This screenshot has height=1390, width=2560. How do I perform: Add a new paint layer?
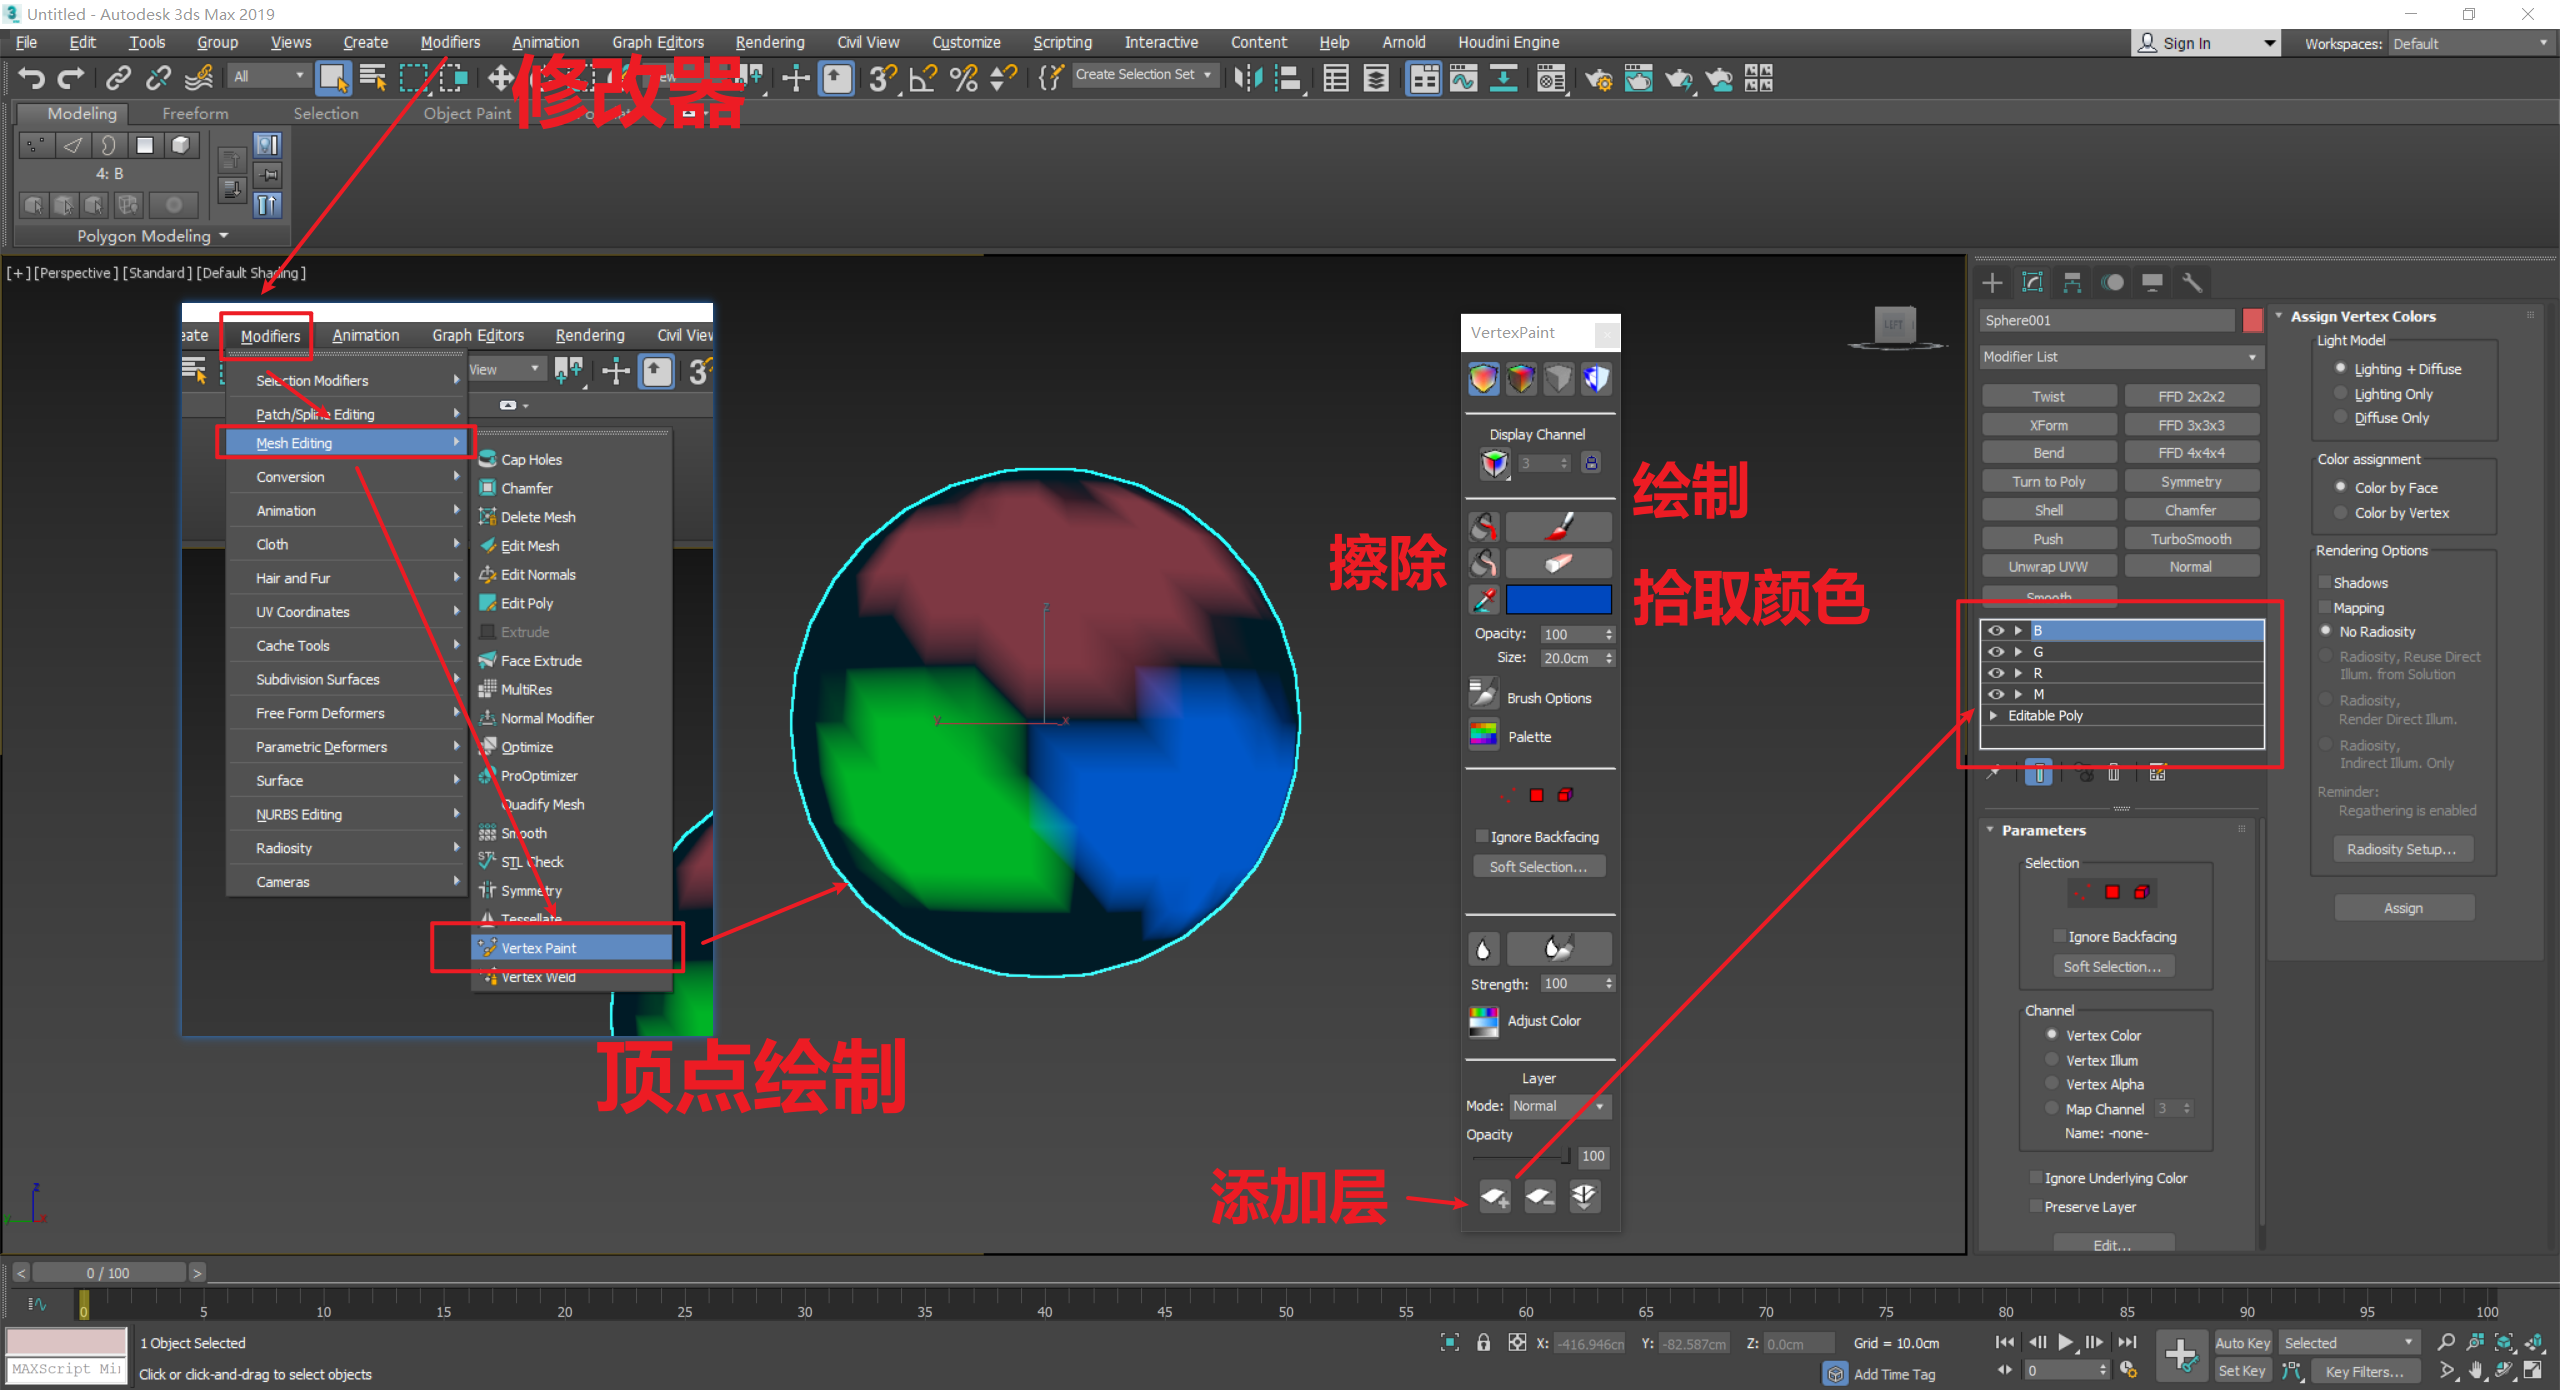click(1496, 1196)
